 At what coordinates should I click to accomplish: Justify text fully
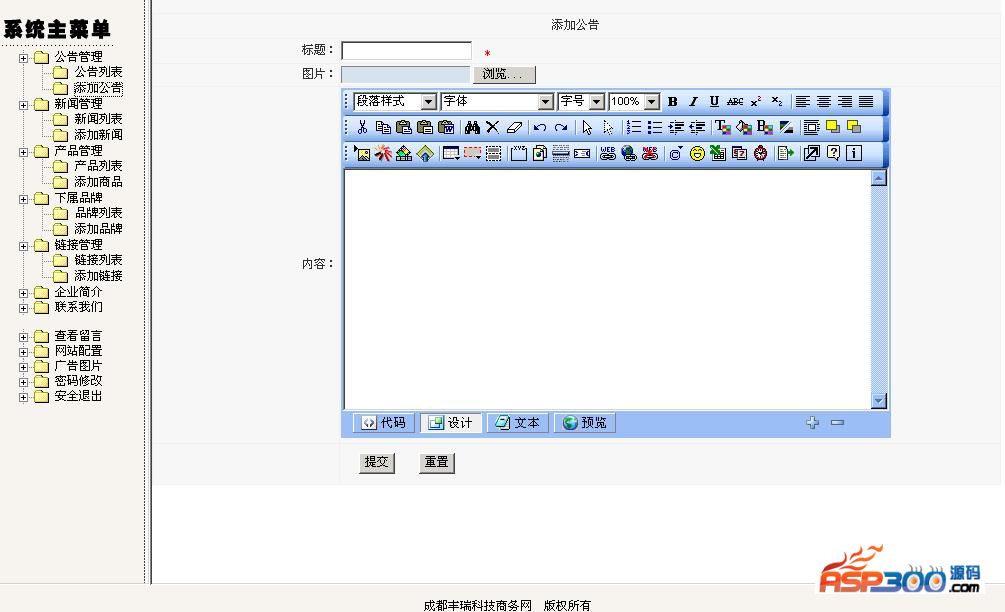(x=866, y=101)
